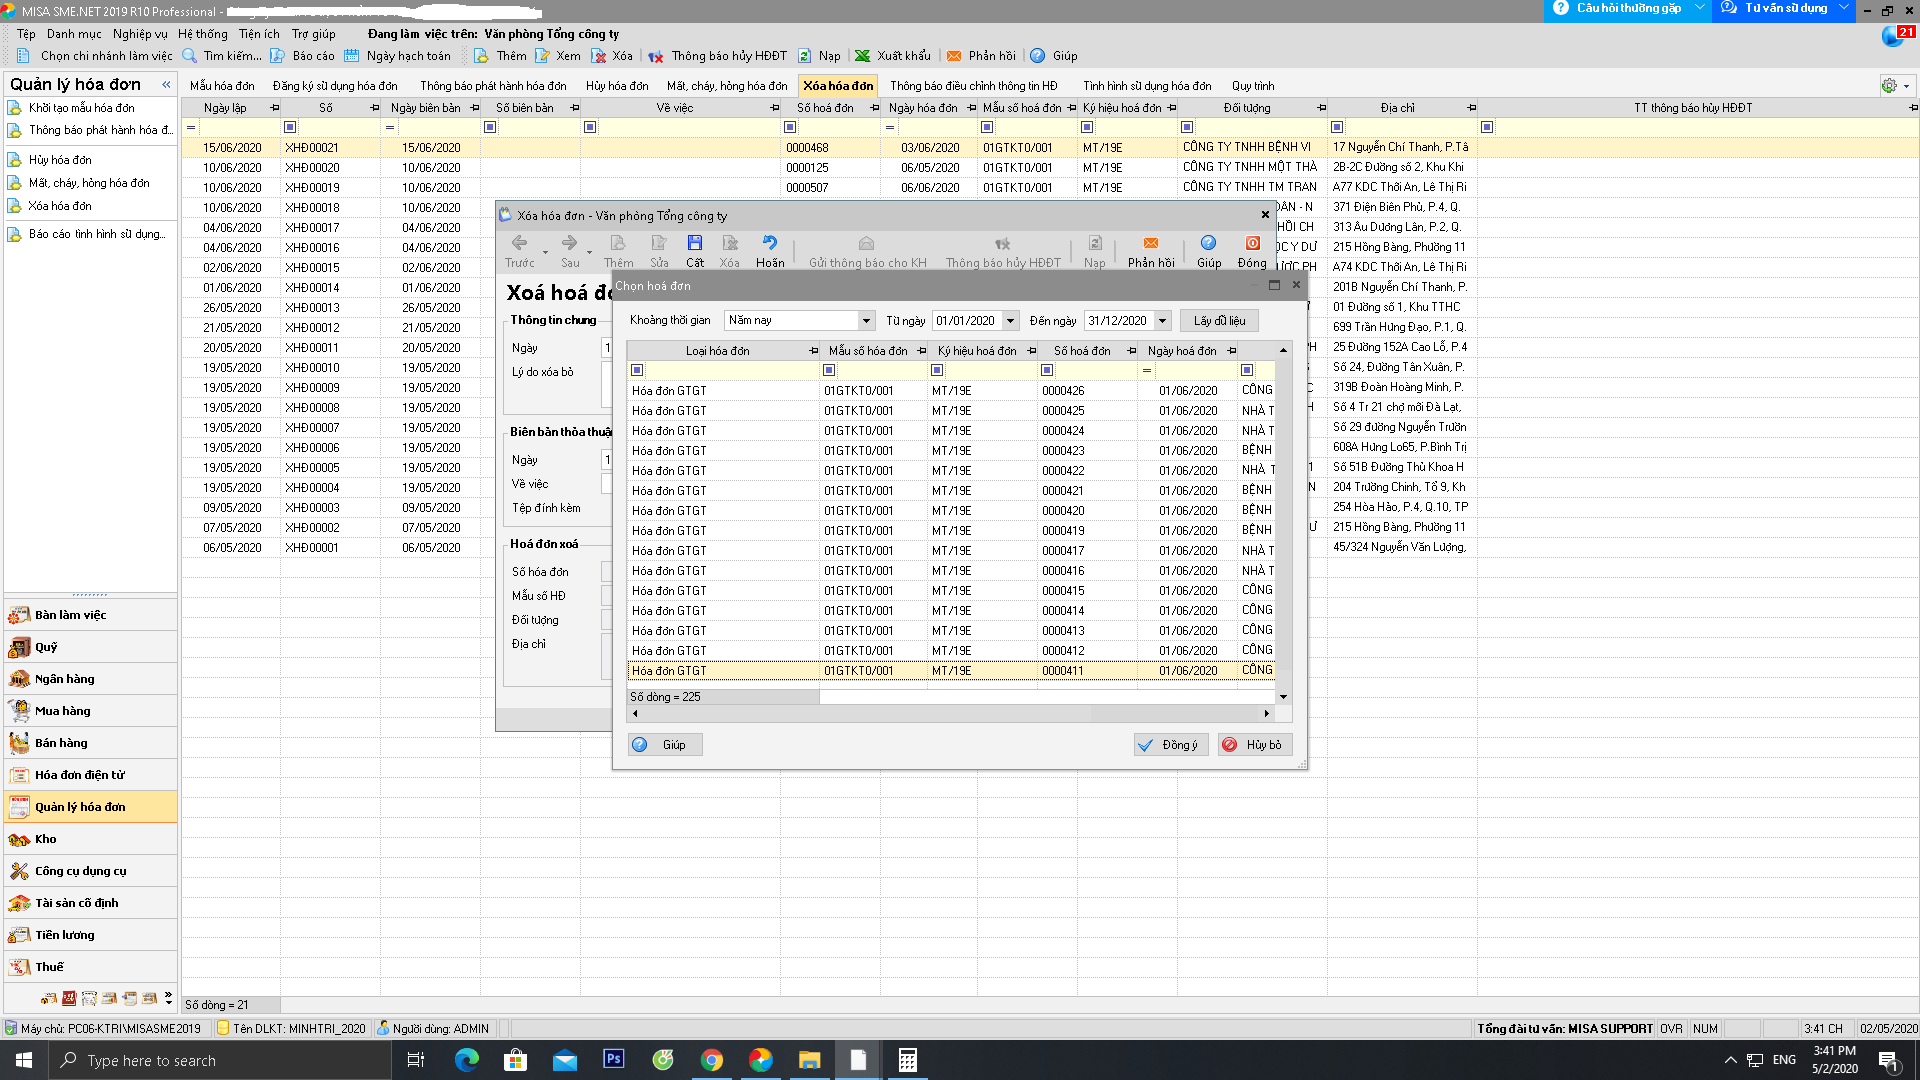
Task: Toggle filter box under Số hoá đơn dialog column
Action: [1047, 370]
